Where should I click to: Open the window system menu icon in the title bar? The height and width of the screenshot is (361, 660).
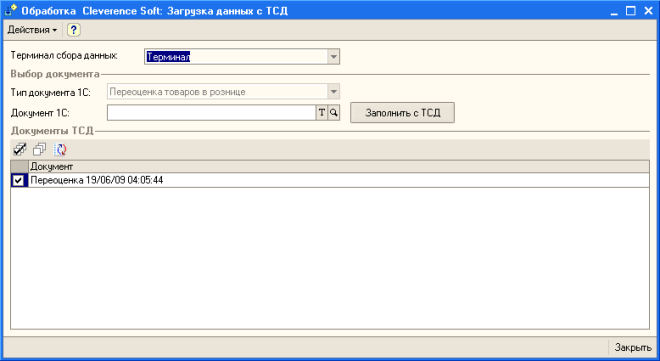[x=11, y=10]
